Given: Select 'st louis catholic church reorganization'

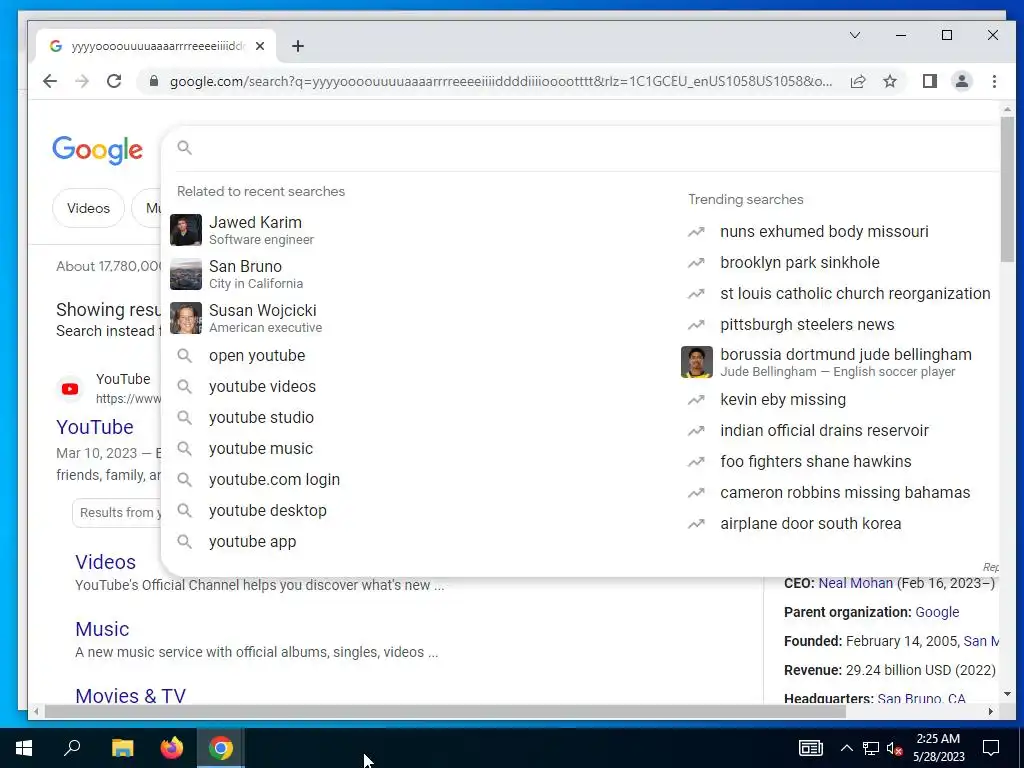Looking at the screenshot, I should (x=839, y=294).
